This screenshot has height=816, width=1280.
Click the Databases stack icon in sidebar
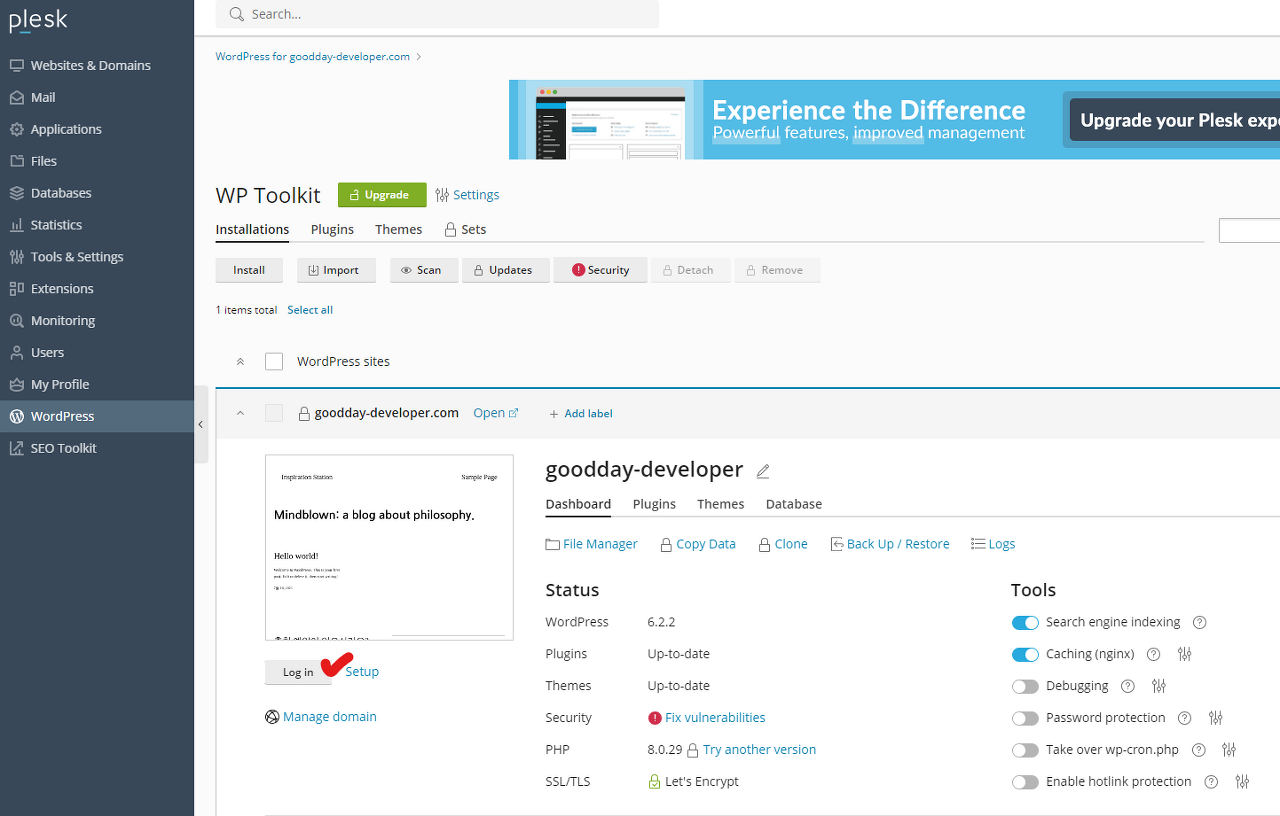pos(16,193)
